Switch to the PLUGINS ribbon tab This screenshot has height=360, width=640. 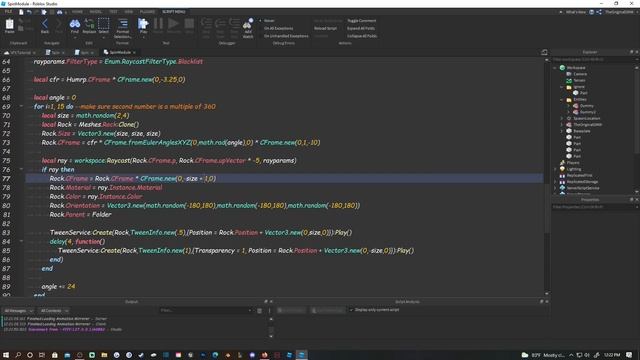point(147,12)
